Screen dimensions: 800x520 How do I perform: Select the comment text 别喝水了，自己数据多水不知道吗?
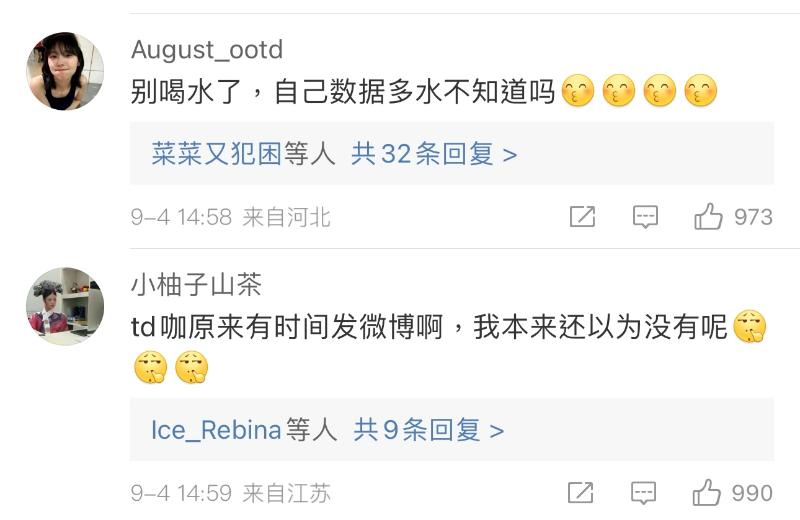342,93
